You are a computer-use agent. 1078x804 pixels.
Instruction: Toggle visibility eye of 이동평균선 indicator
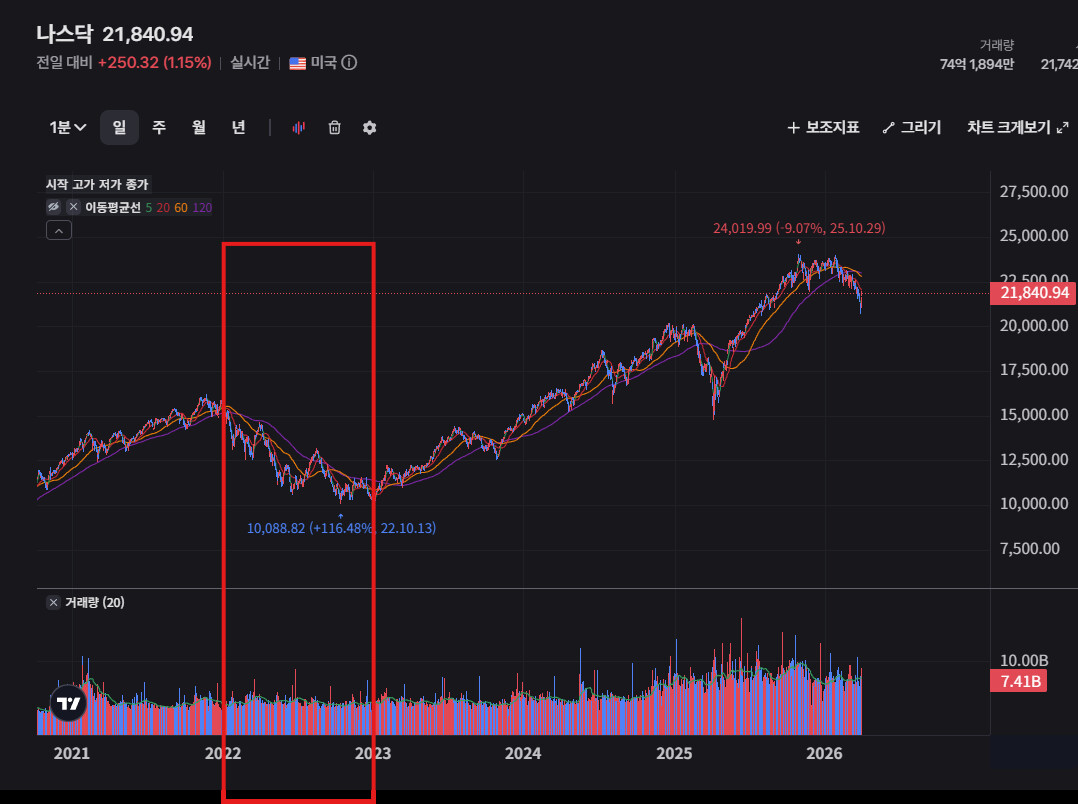click(x=54, y=207)
